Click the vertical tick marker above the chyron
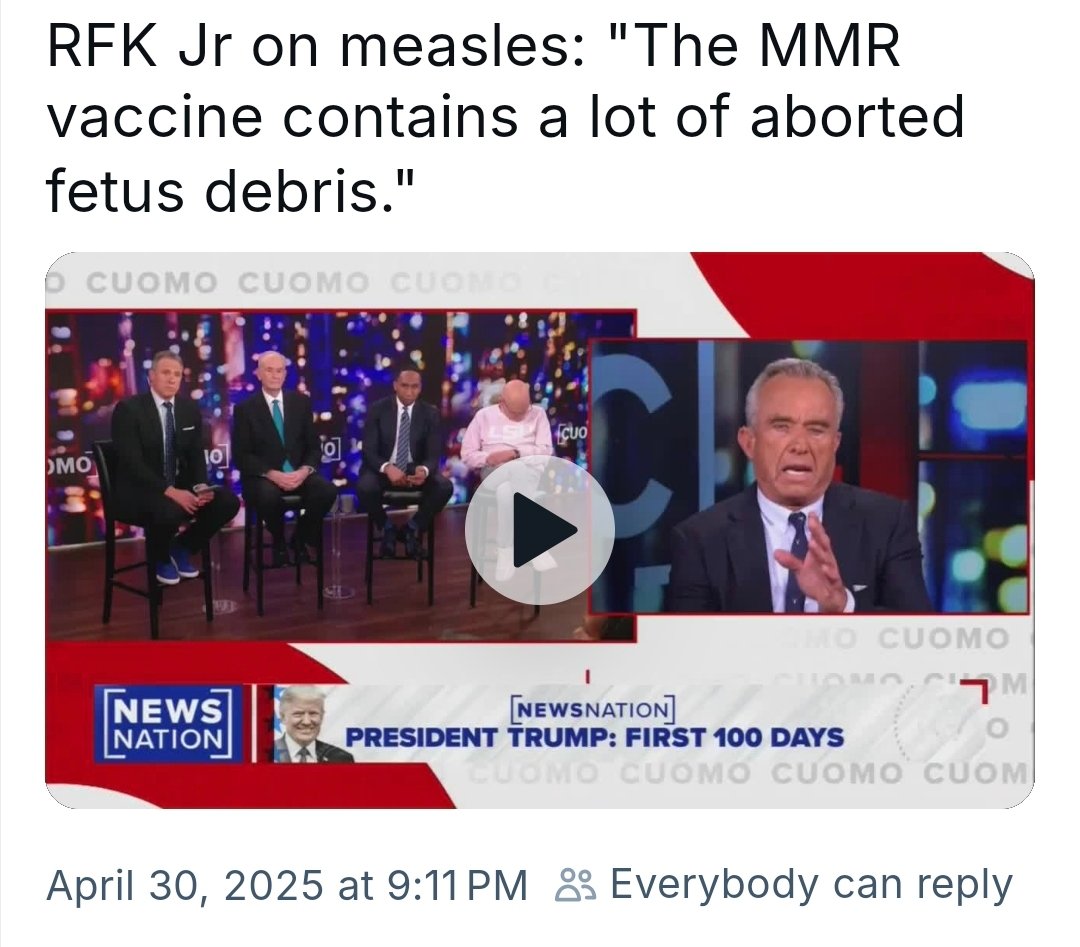 click(589, 674)
